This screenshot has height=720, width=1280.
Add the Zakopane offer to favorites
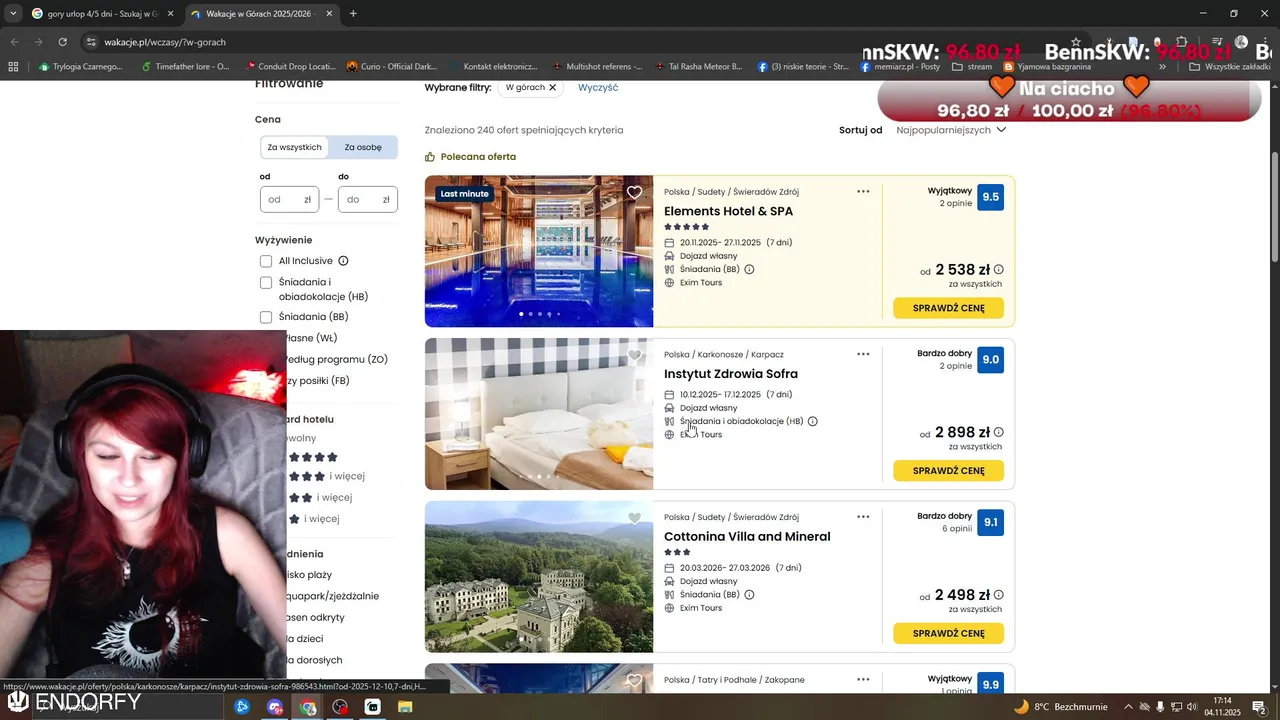(634, 681)
